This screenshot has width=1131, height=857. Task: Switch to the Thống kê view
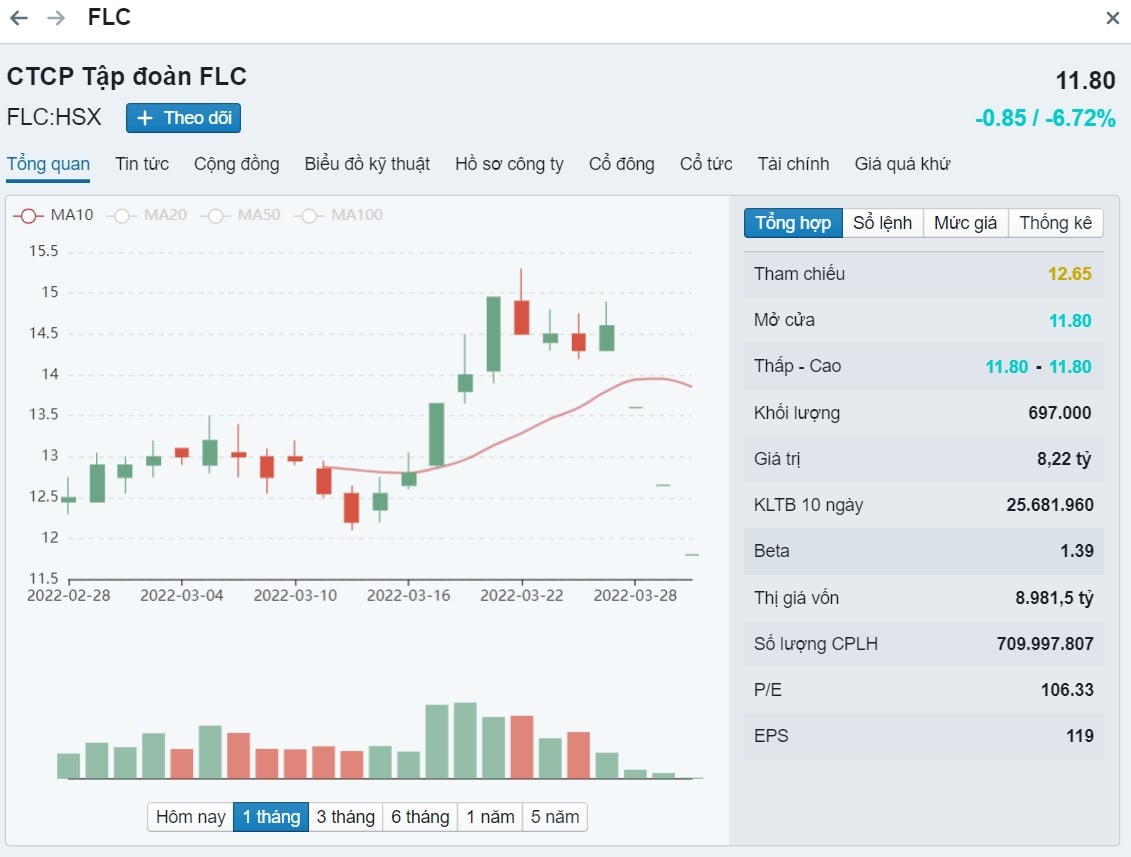[1055, 223]
